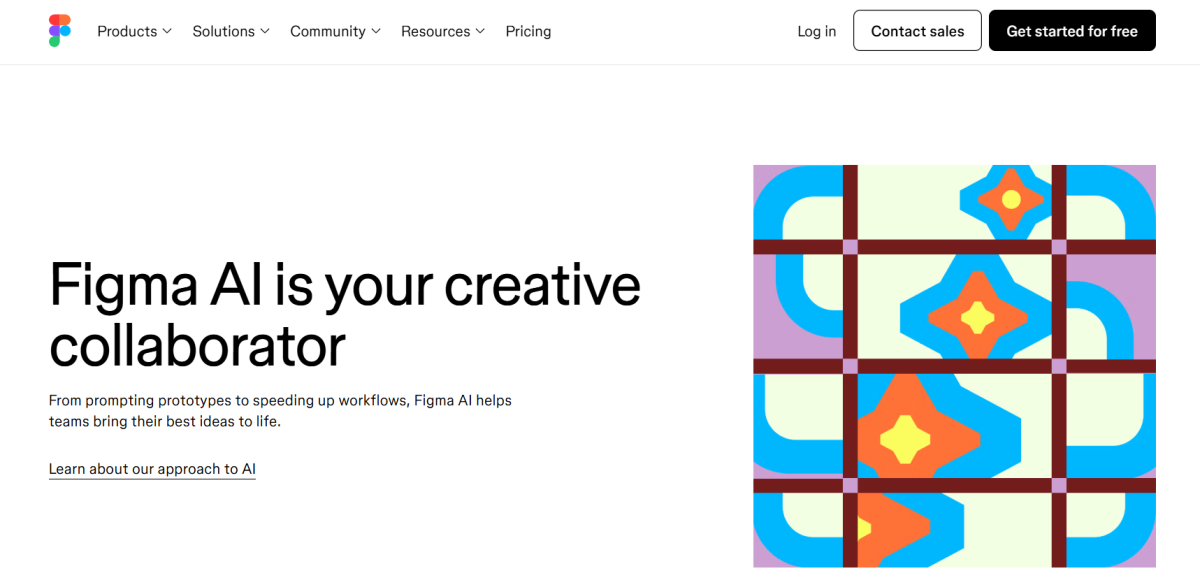
Task: Click the middle orange star with blue outline
Action: (977, 317)
